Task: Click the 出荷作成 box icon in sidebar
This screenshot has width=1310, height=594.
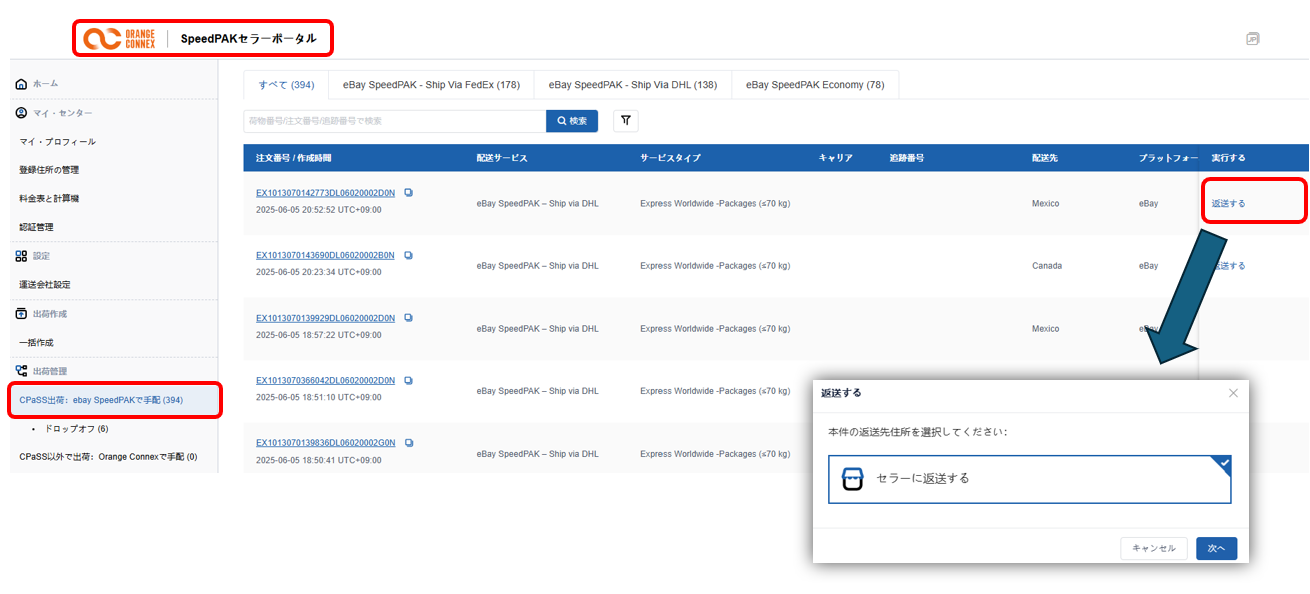Action: [22, 314]
